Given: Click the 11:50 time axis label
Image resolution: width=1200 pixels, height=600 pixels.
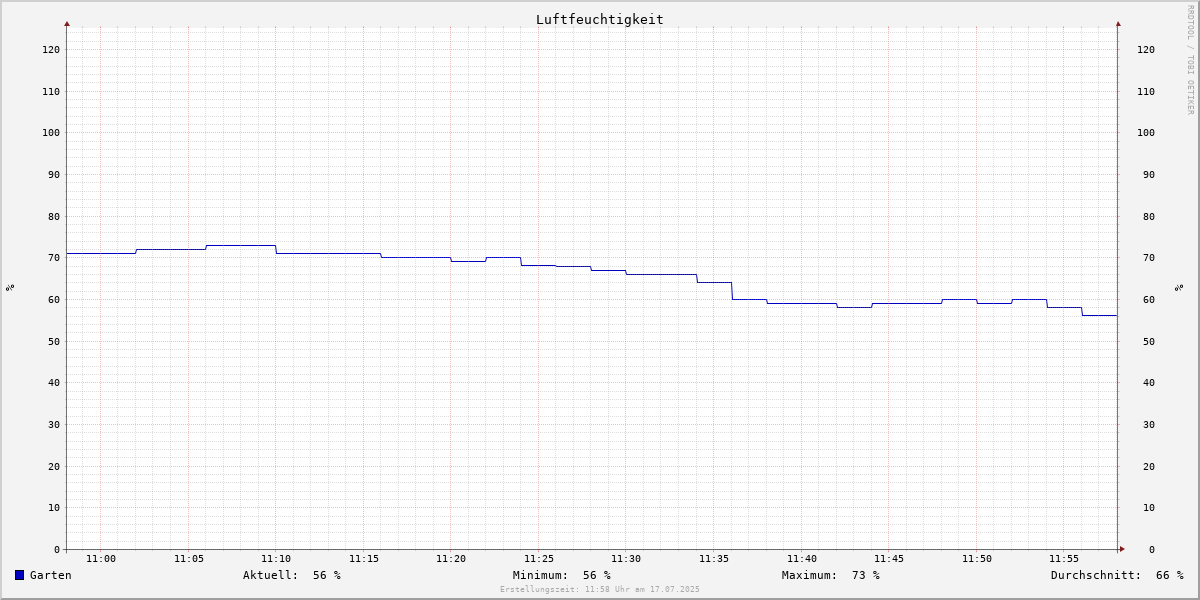Looking at the screenshot, I should click(977, 559).
